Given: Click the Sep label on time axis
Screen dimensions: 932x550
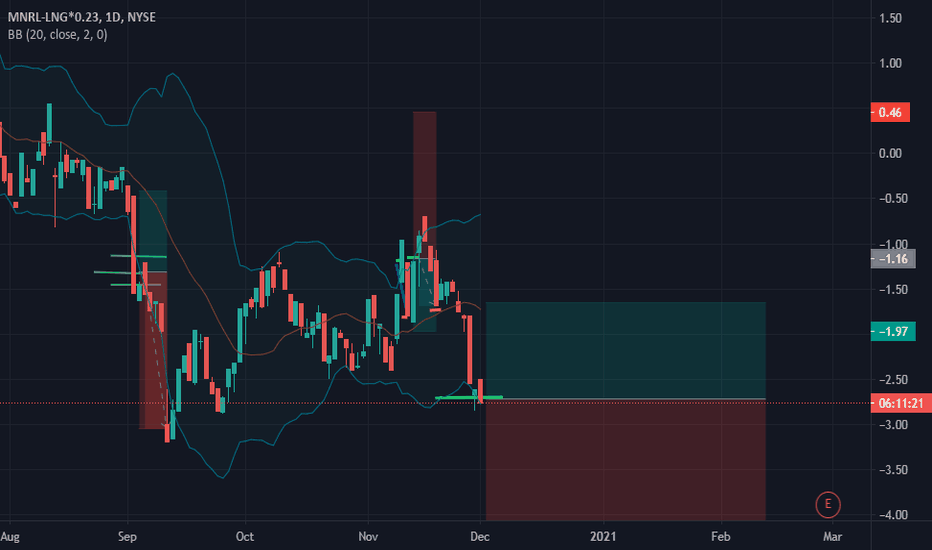Looking at the screenshot, I should click(127, 536).
